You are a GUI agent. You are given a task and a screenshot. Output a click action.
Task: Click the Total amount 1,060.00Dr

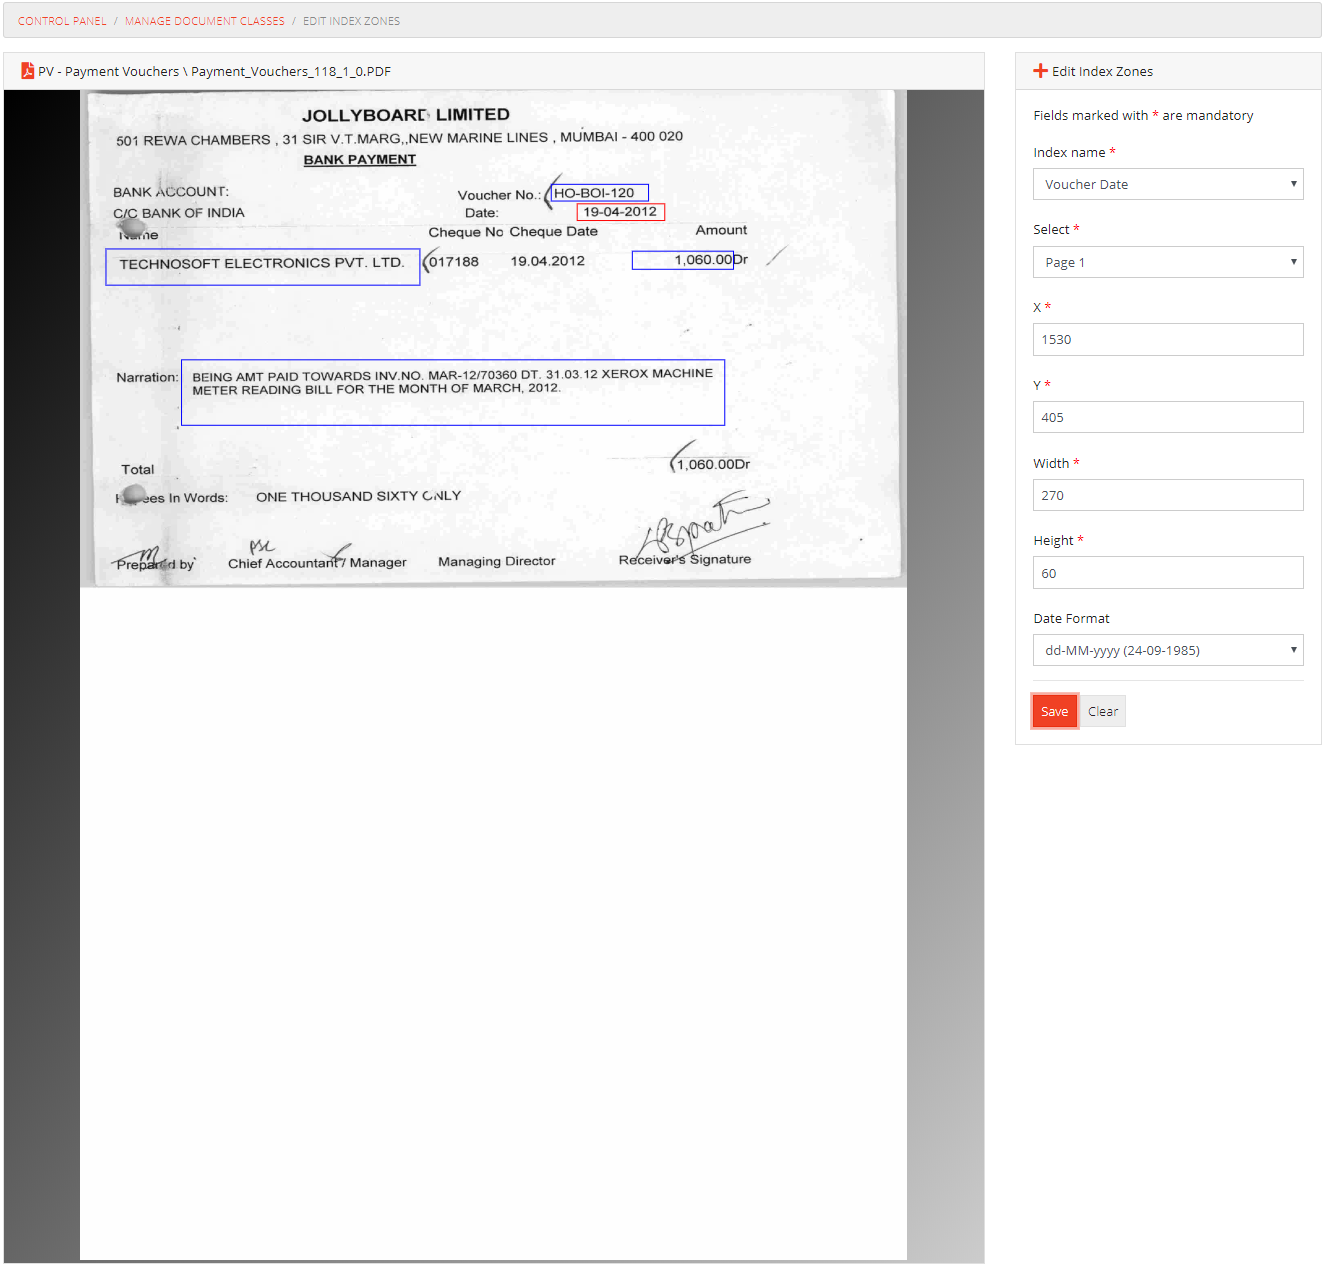[713, 464]
